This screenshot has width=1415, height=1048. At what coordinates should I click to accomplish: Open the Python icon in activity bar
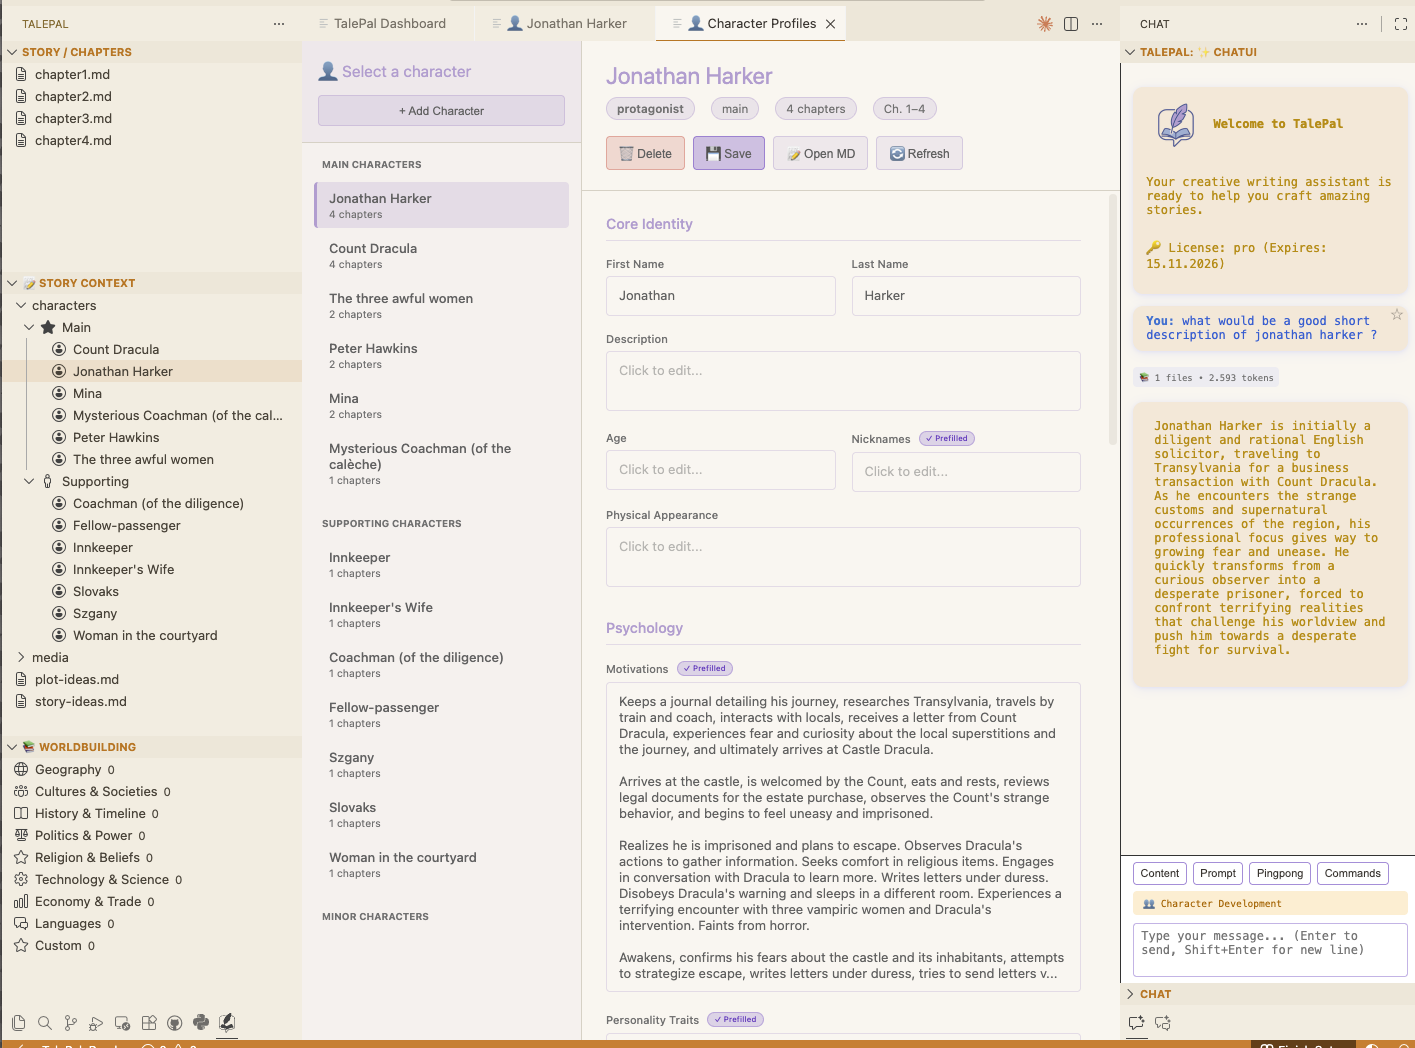[201, 1022]
